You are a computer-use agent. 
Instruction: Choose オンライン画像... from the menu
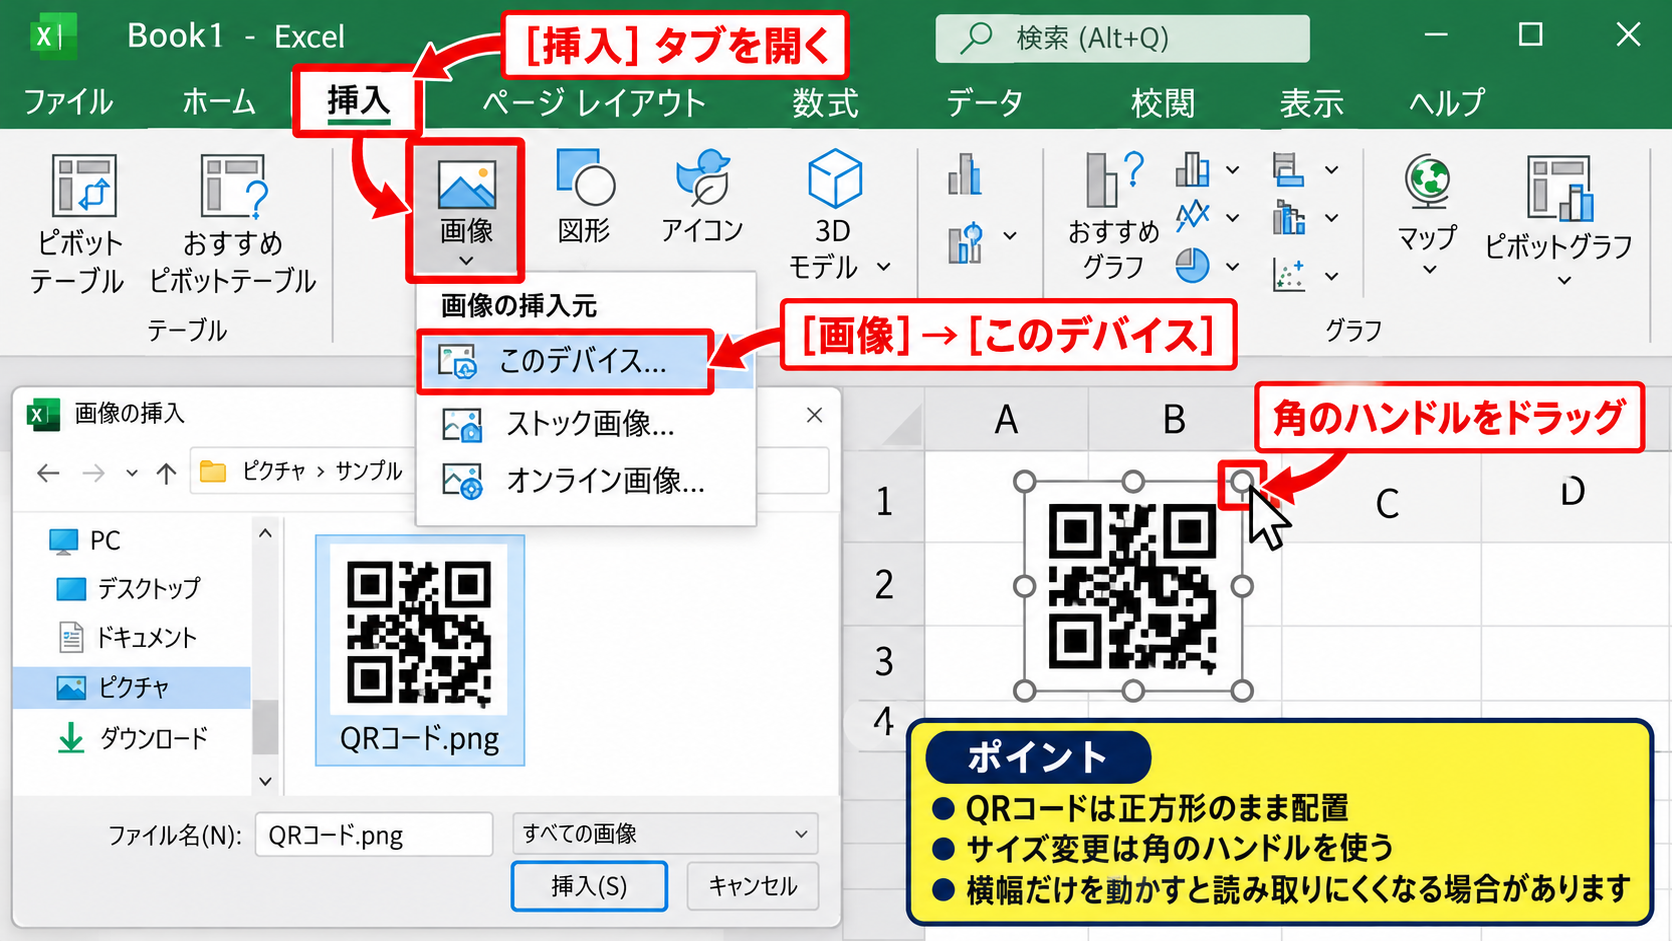pyautogui.click(x=586, y=481)
